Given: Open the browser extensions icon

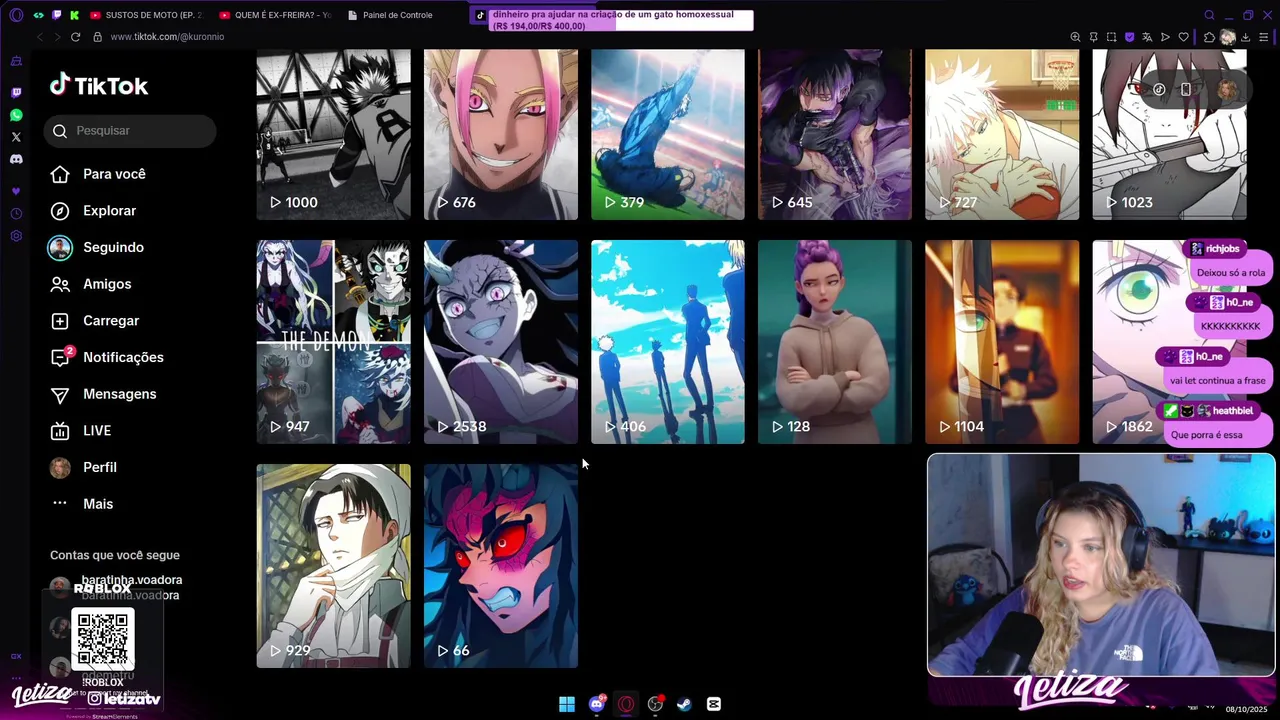Looking at the screenshot, I should [1209, 37].
